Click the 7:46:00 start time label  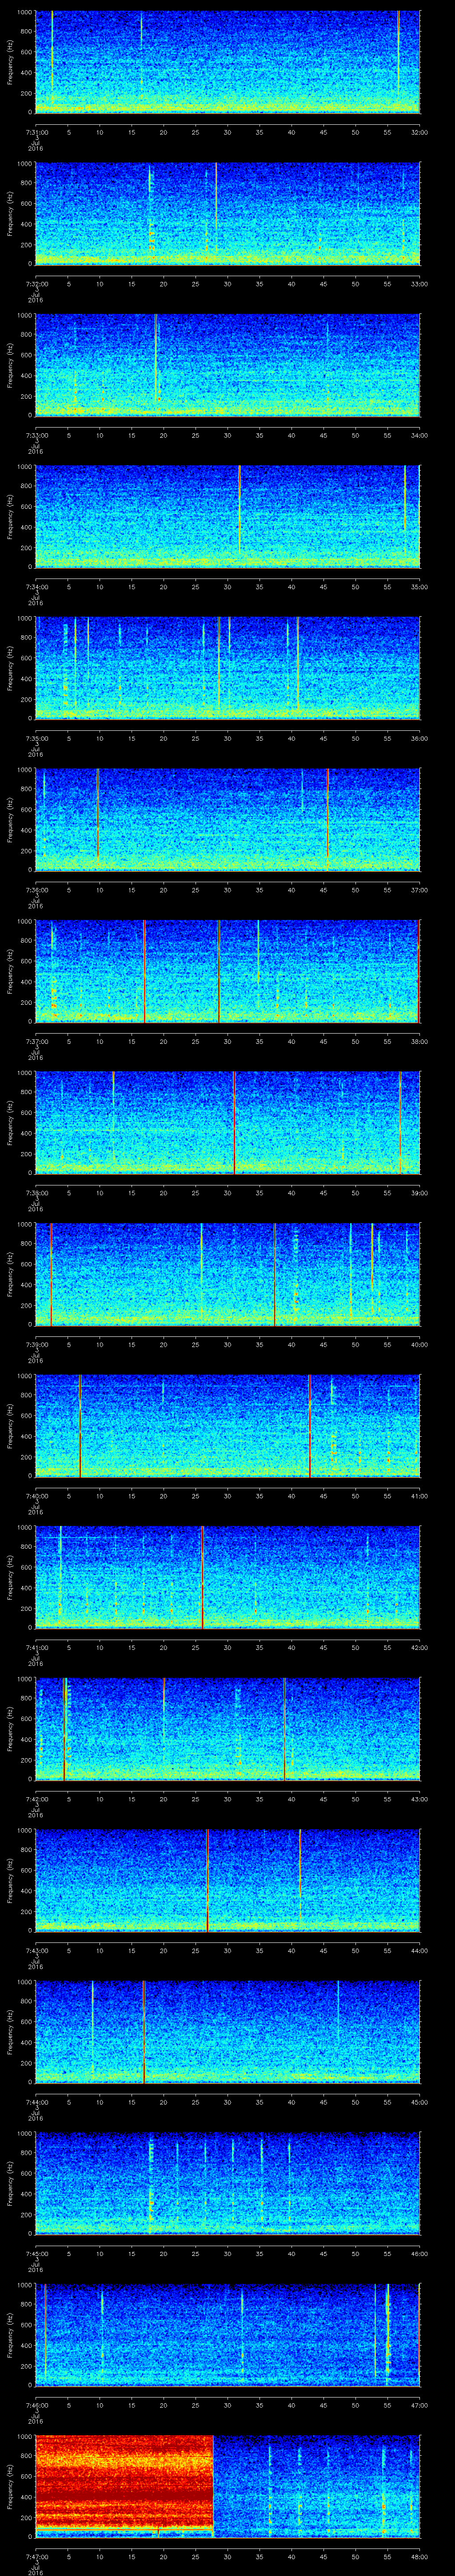click(x=36, y=2405)
